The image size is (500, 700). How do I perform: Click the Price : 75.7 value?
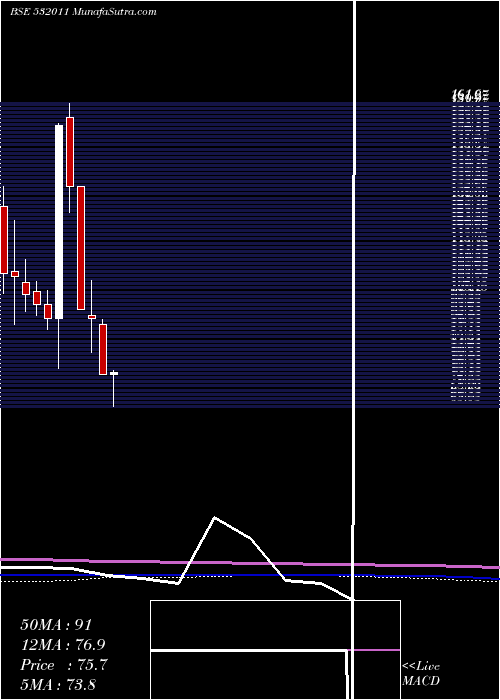63,665
